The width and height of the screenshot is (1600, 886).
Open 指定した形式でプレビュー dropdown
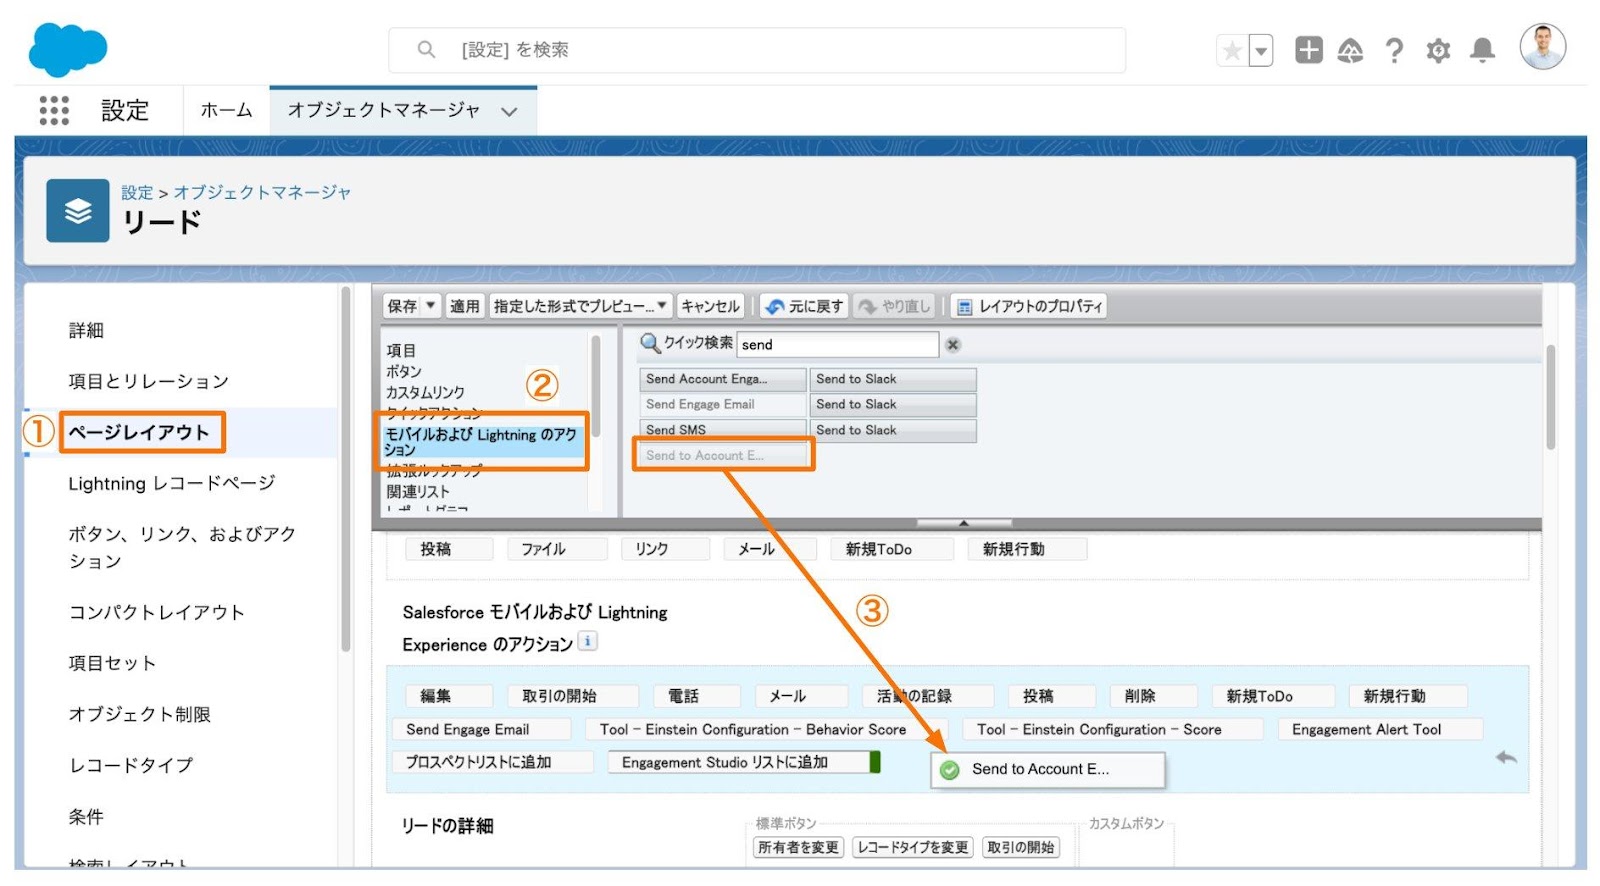(580, 306)
